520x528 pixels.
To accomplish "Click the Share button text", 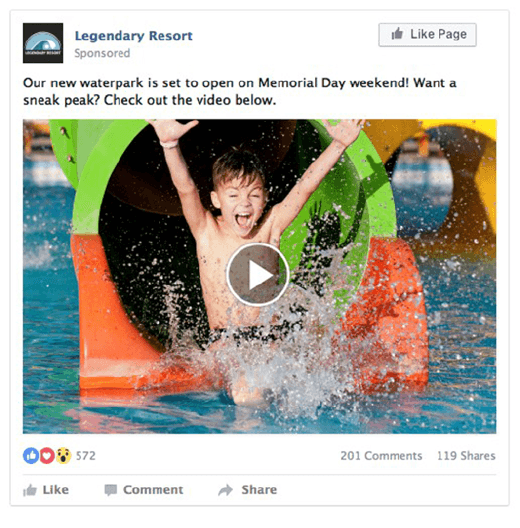I will [259, 489].
